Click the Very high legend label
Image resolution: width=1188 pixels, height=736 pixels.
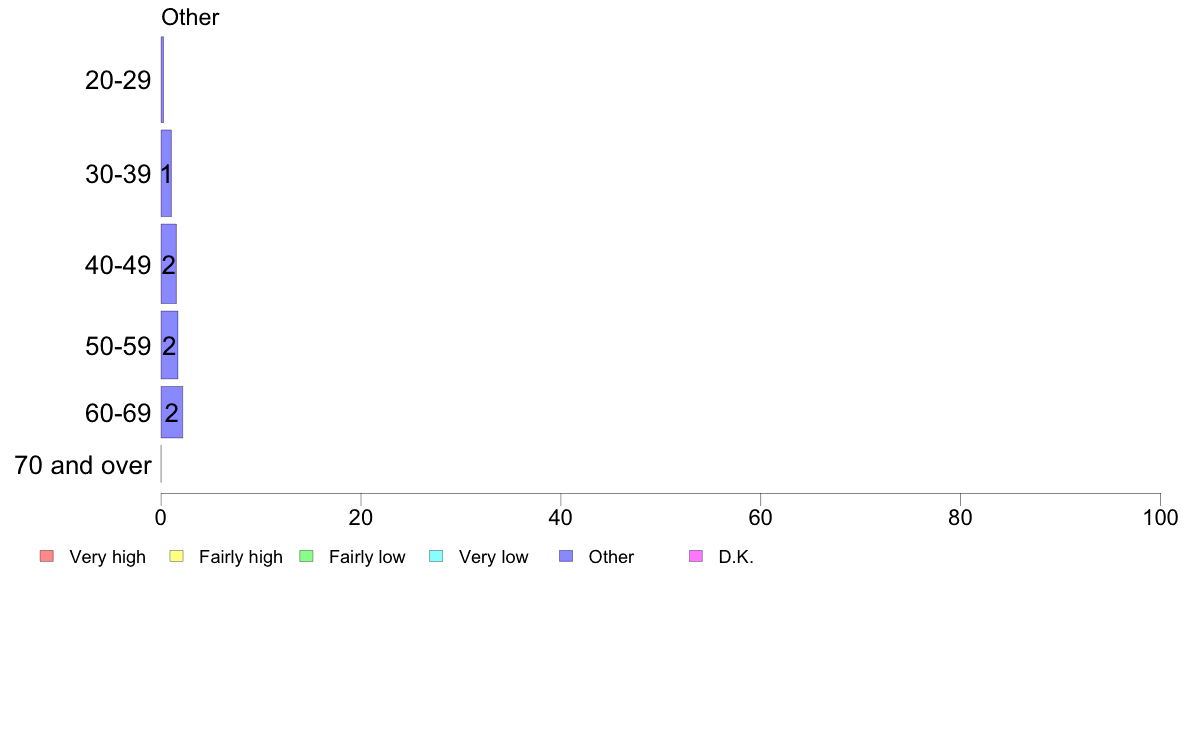pos(108,557)
